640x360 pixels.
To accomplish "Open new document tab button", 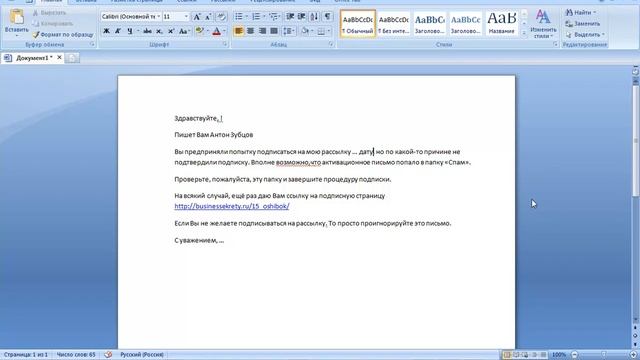I will [72, 58].
